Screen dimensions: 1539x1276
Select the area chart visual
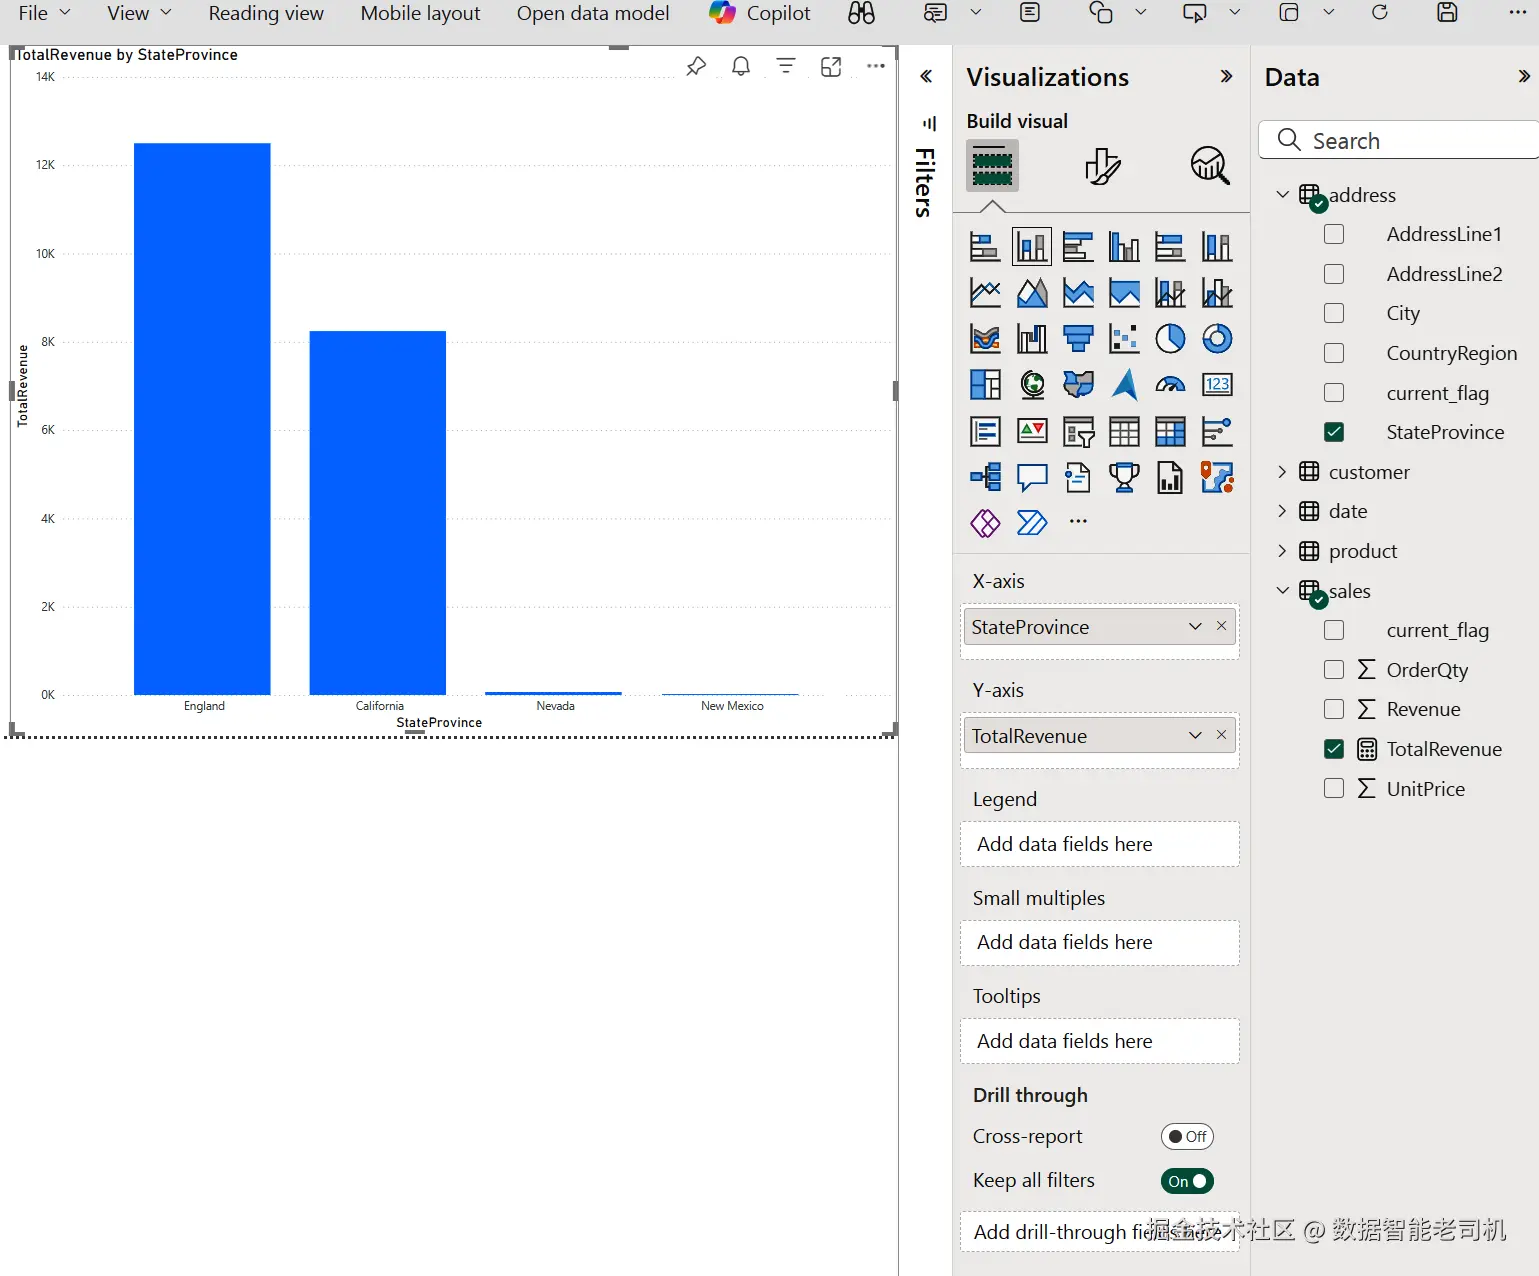pos(1032,292)
